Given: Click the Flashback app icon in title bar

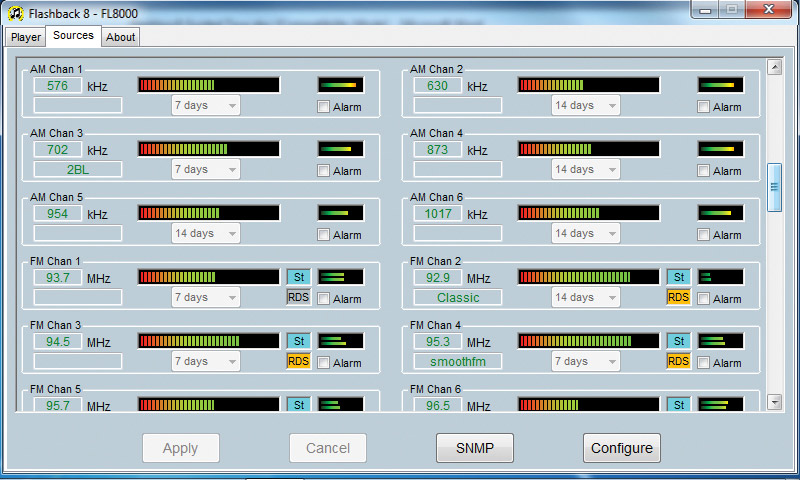Looking at the screenshot, I should click(x=15, y=12).
